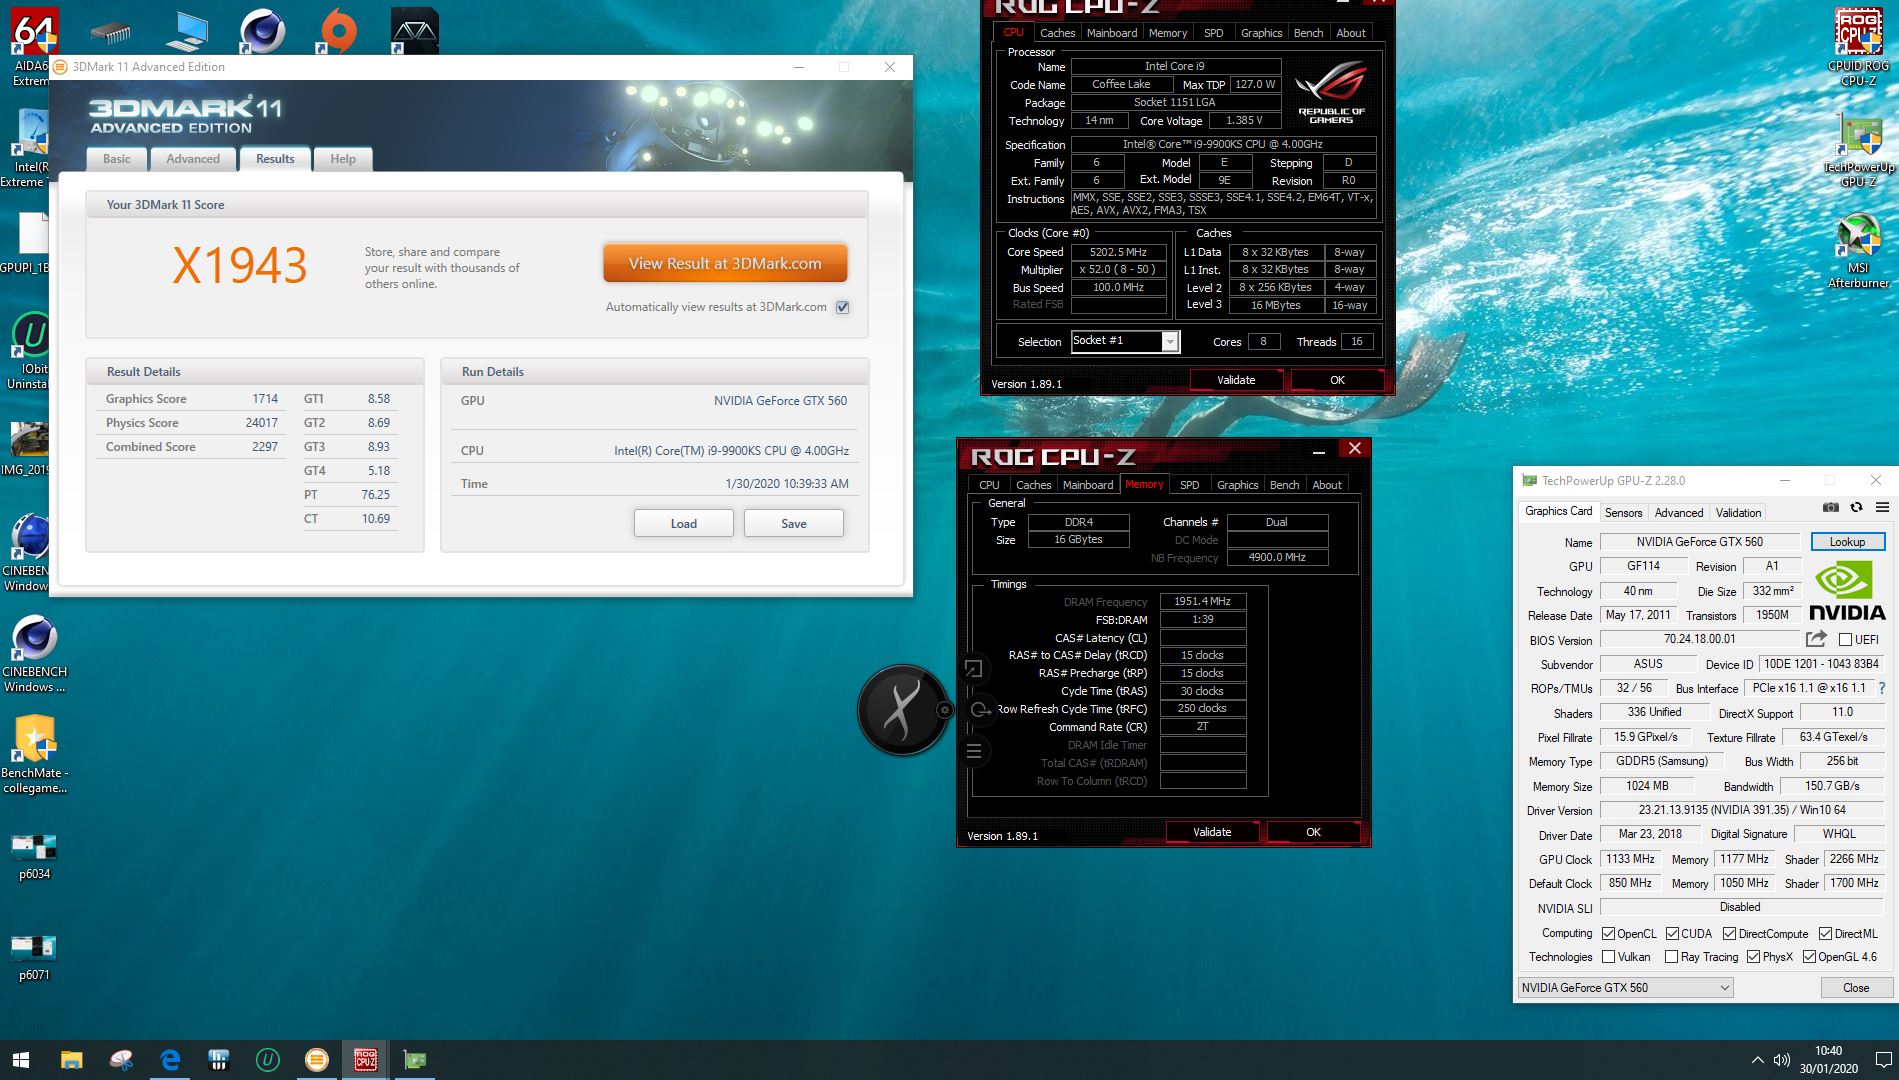This screenshot has width=1899, height=1080.
Task: Click the volume icon in system tray
Action: click(1781, 1060)
